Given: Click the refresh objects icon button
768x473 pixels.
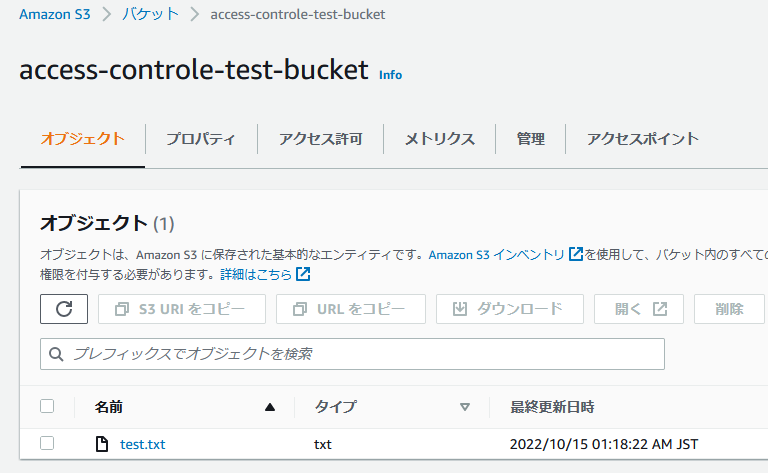Looking at the screenshot, I should coord(64,309).
